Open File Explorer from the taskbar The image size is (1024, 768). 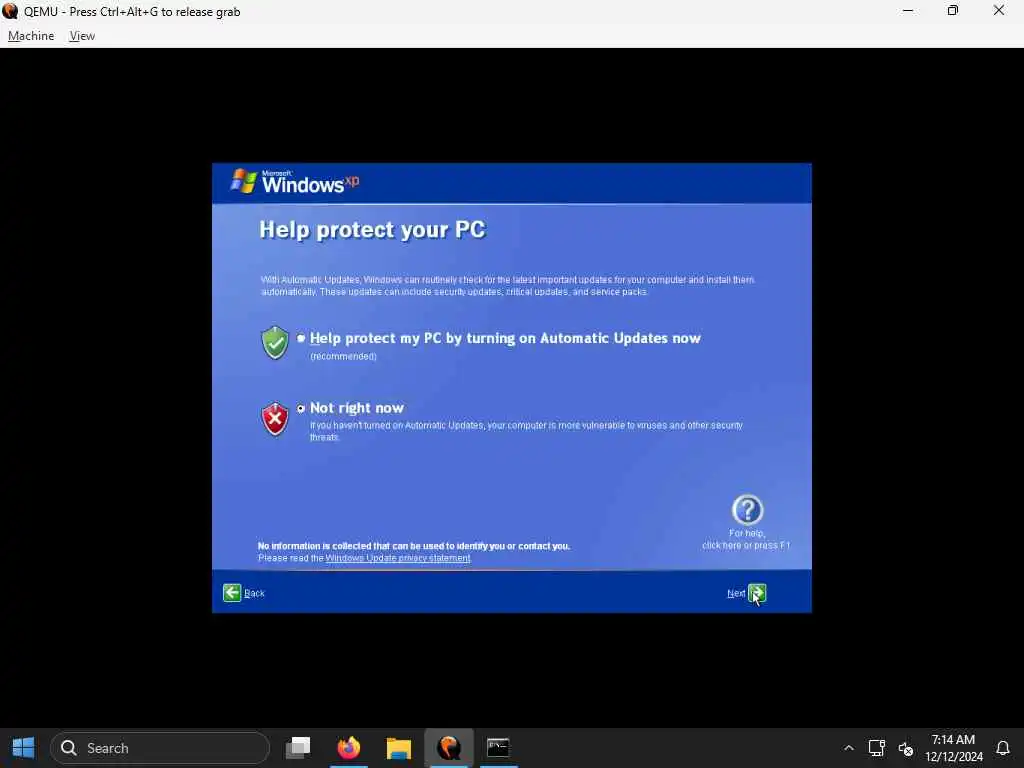coord(398,748)
